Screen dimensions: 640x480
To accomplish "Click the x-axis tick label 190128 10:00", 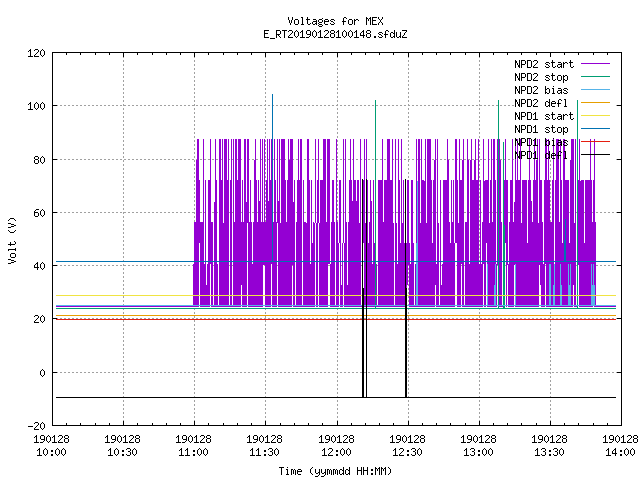I will click(51, 446).
